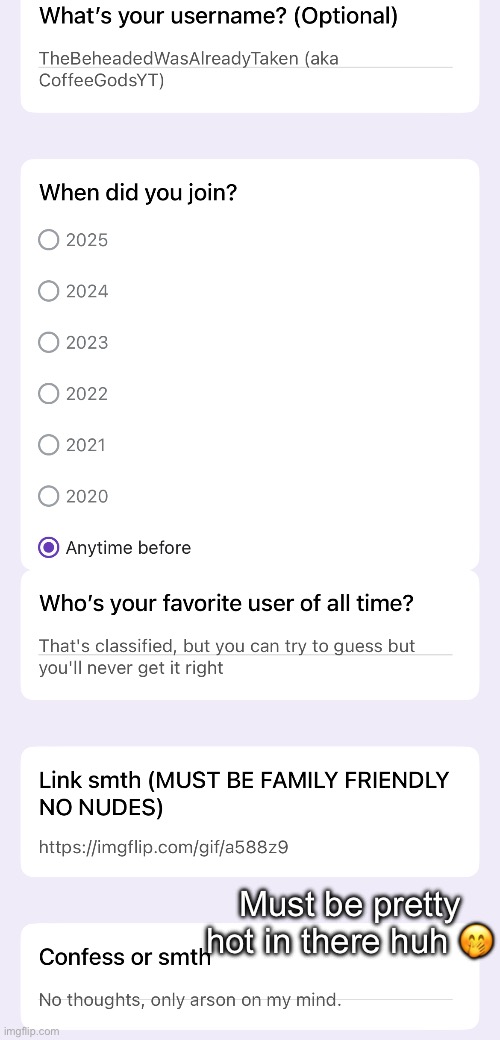Image resolution: width=500 pixels, height=1040 pixels.
Task: Edit the Confess or smth answer
Action: [x=245, y=1000]
